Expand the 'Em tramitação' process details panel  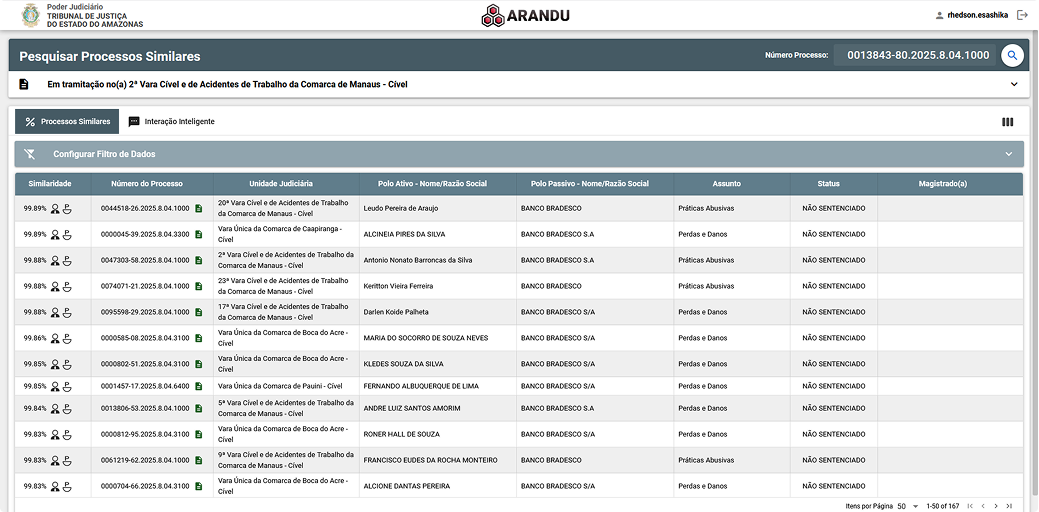(1013, 85)
